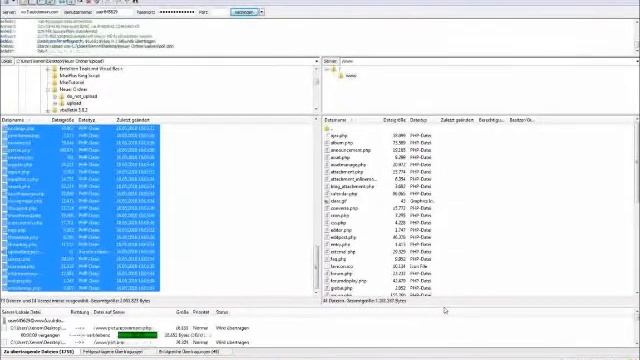The image size is (640, 360).
Task: Sort remote files by Dateigröße header
Action: click(394, 120)
